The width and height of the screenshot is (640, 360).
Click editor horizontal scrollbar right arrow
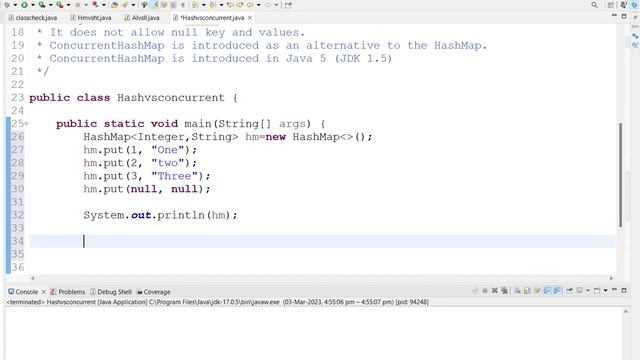click(611, 278)
